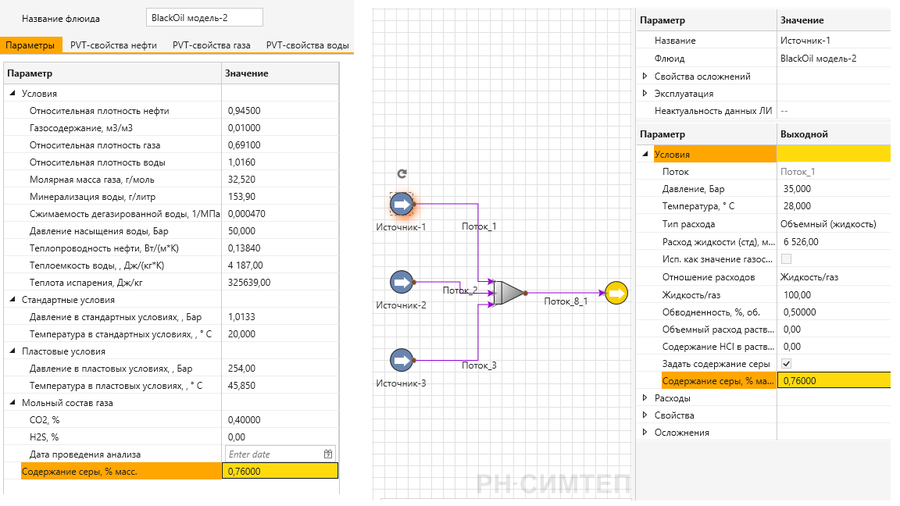Switch to the Параметры tab
Image resolution: width=900 pixels, height=506 pixels.
tap(30, 45)
